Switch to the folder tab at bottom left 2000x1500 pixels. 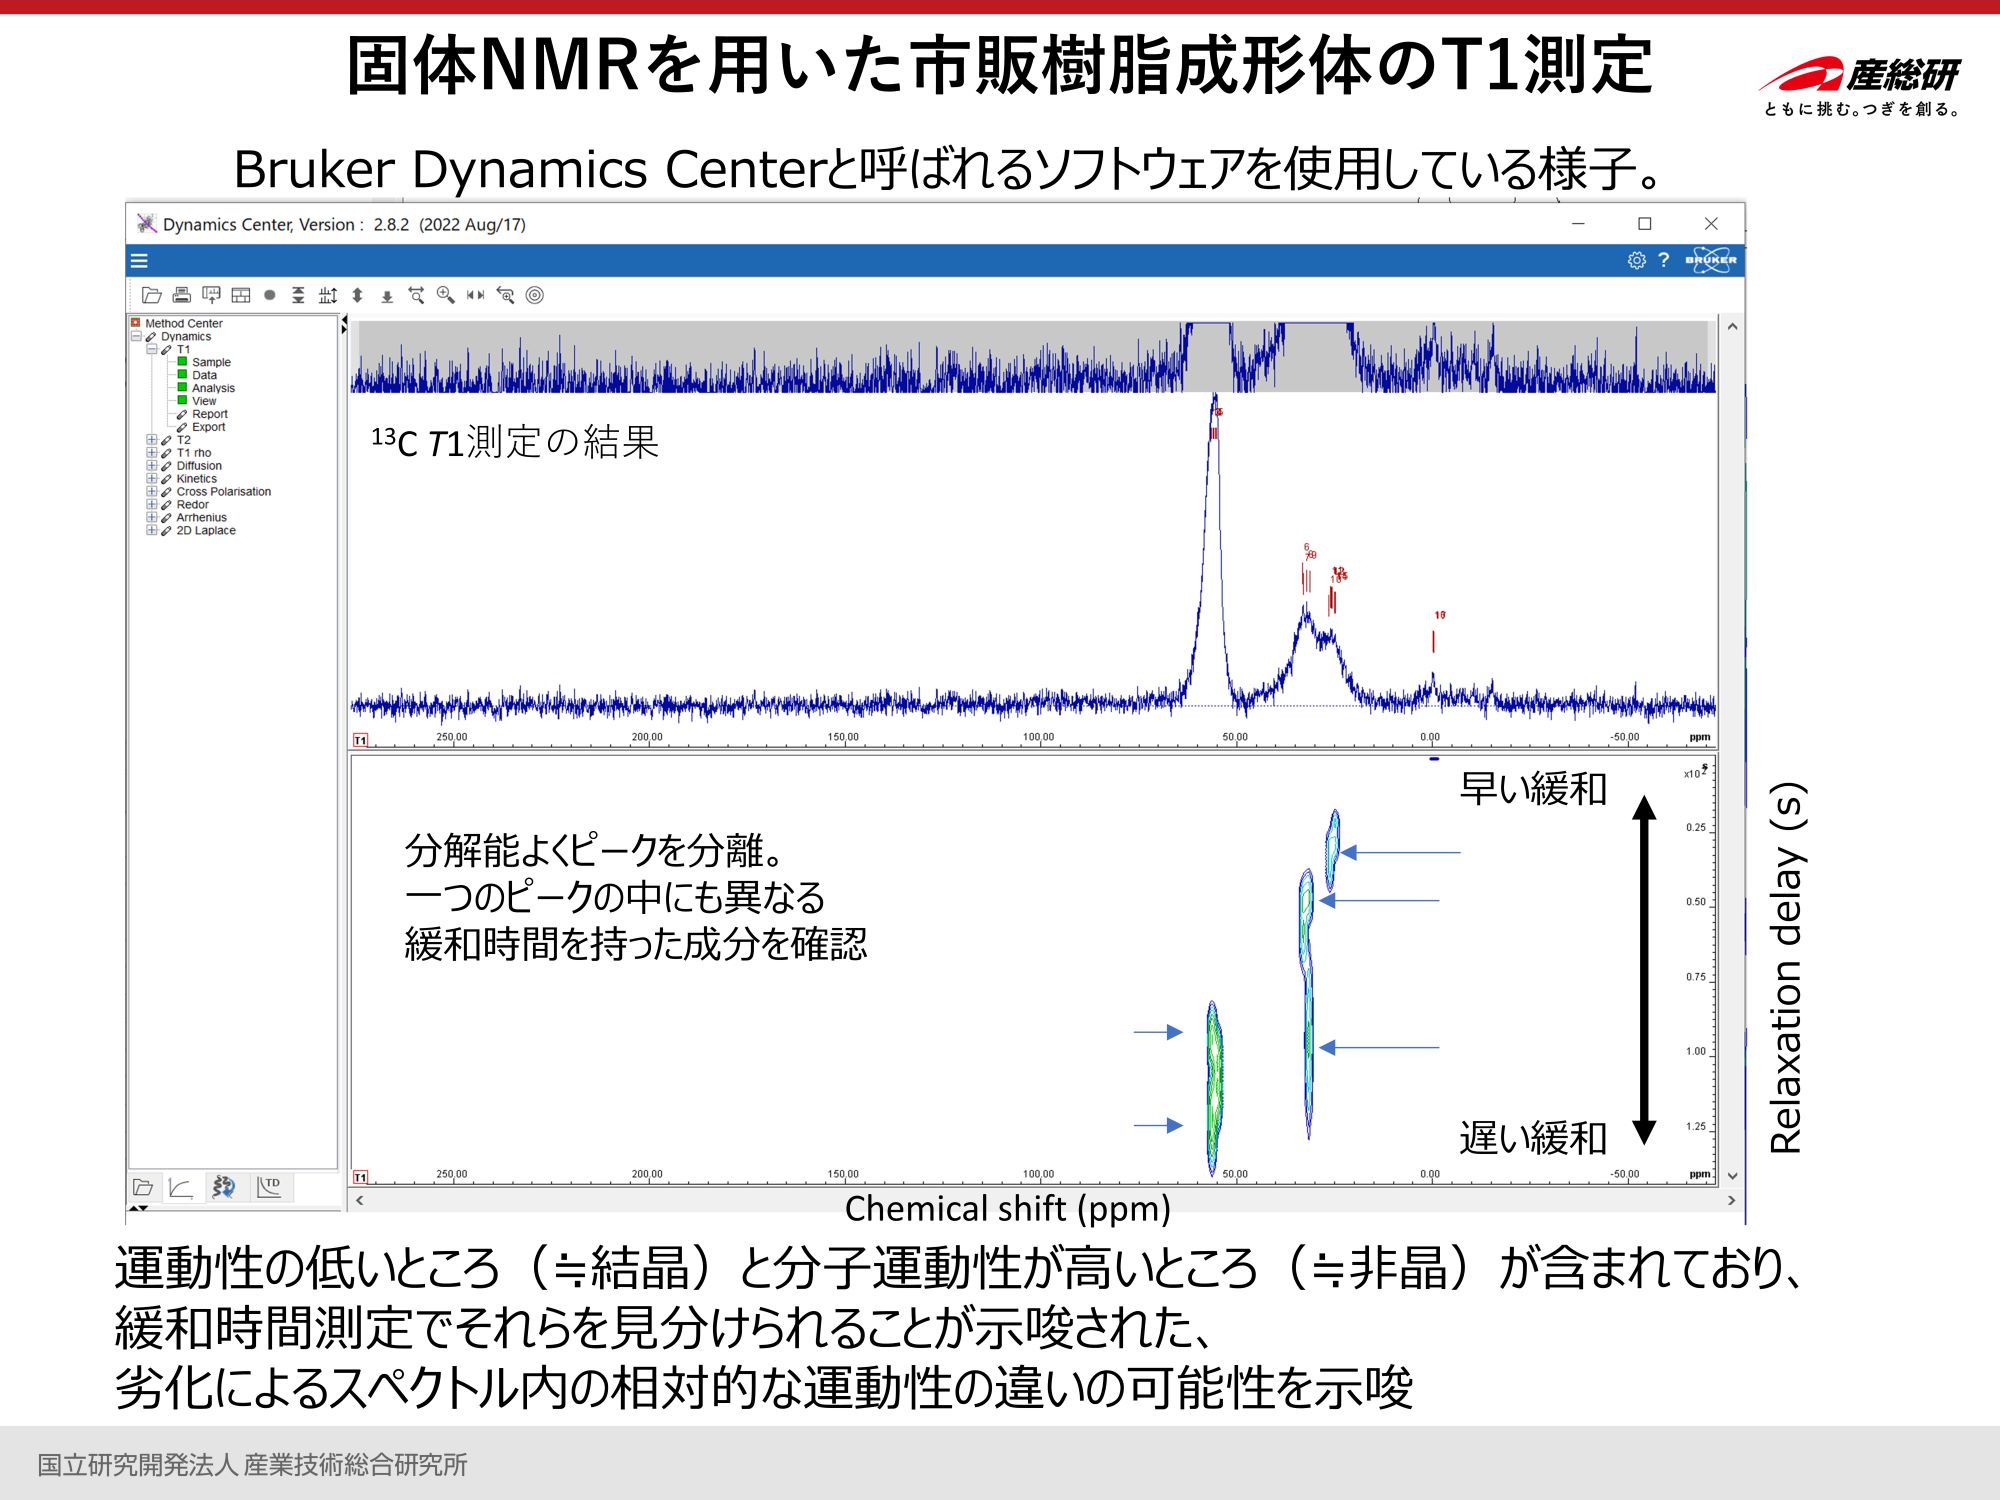point(143,1188)
